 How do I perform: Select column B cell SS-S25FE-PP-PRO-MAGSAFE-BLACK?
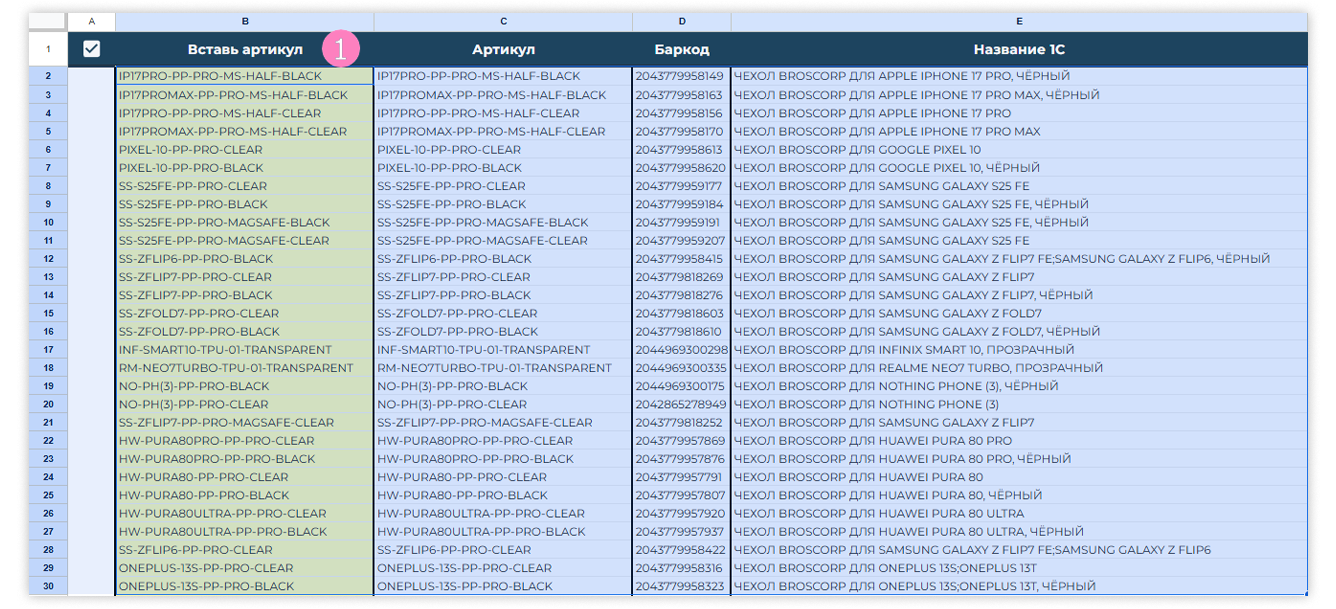coord(245,222)
